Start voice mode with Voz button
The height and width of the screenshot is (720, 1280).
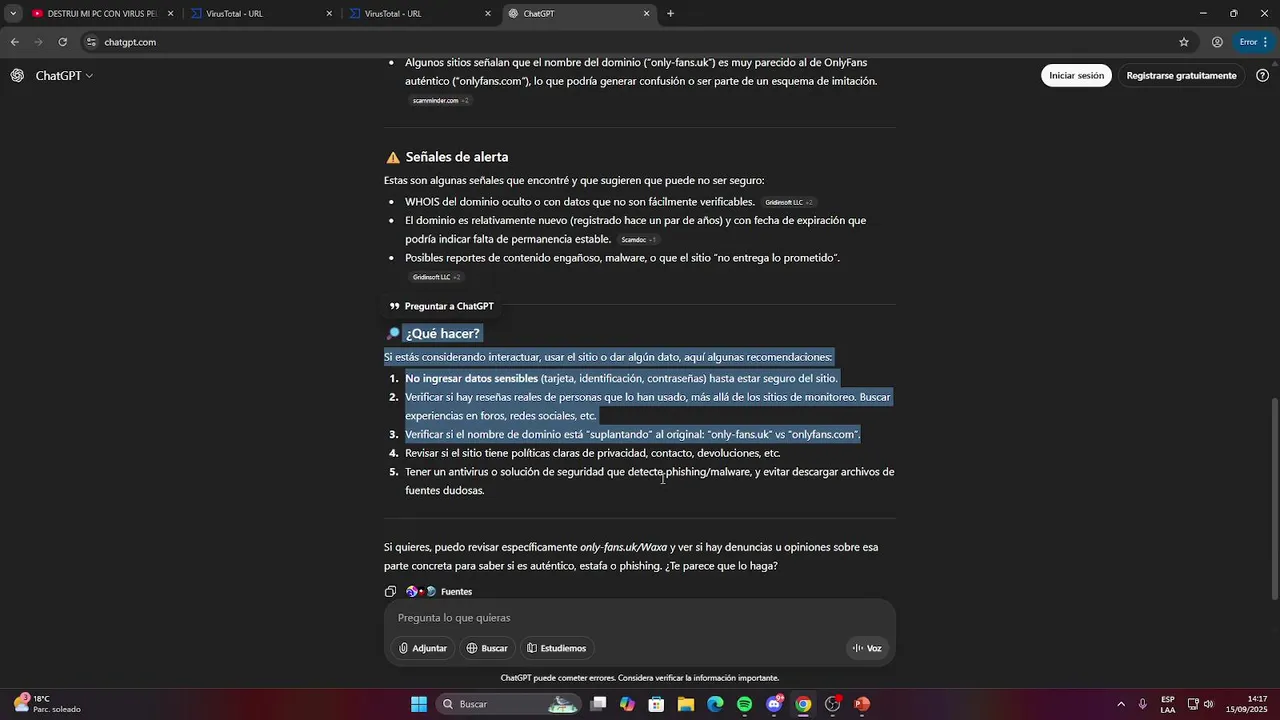[x=867, y=648]
